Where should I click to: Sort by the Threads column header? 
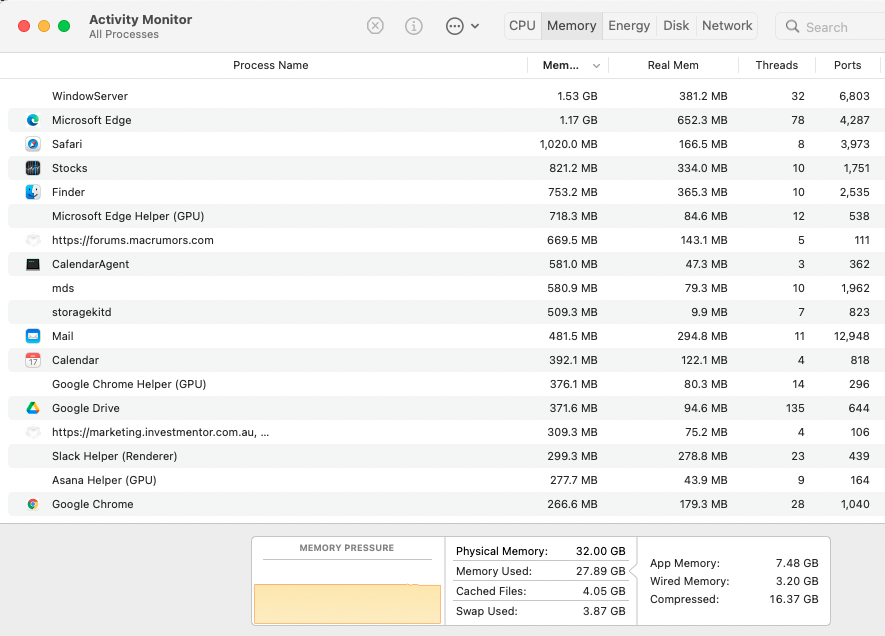click(x=777, y=65)
